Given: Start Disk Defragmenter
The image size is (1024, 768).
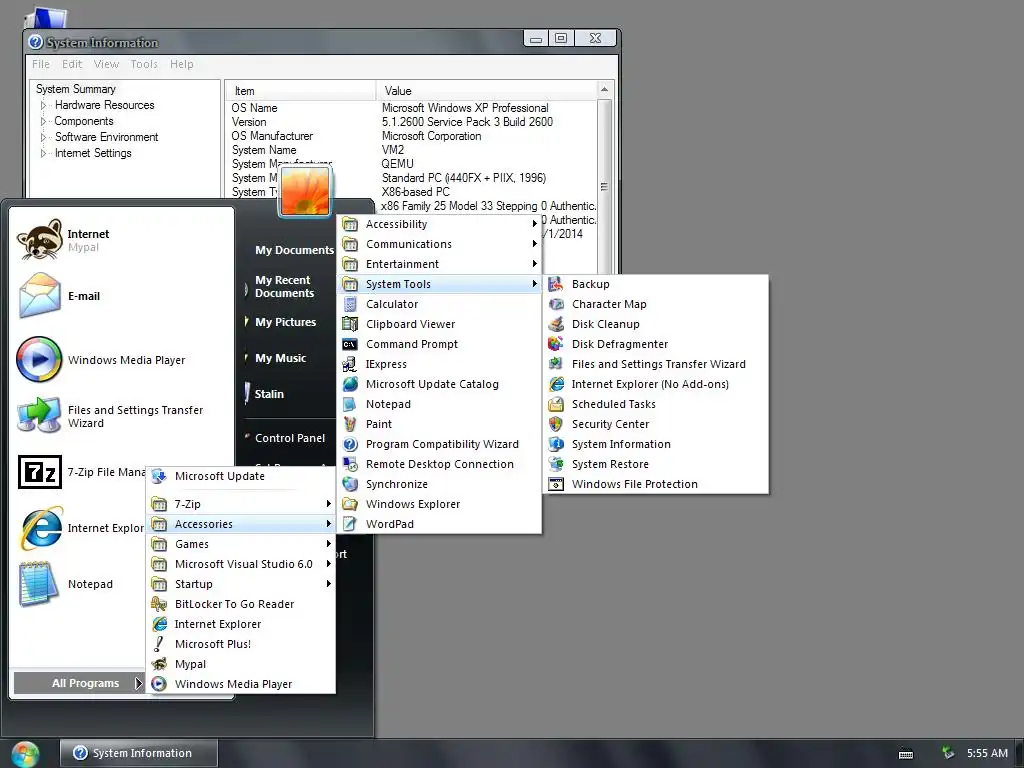Looking at the screenshot, I should pos(658,344).
